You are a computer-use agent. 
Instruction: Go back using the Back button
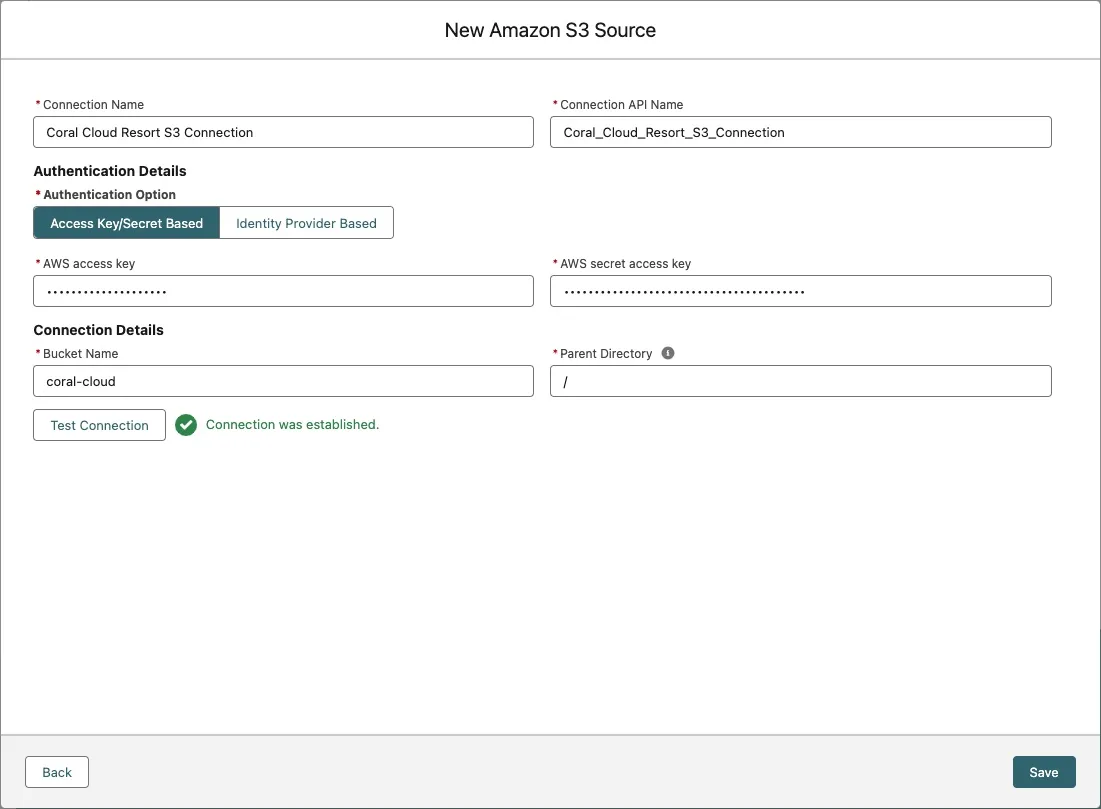(57, 772)
